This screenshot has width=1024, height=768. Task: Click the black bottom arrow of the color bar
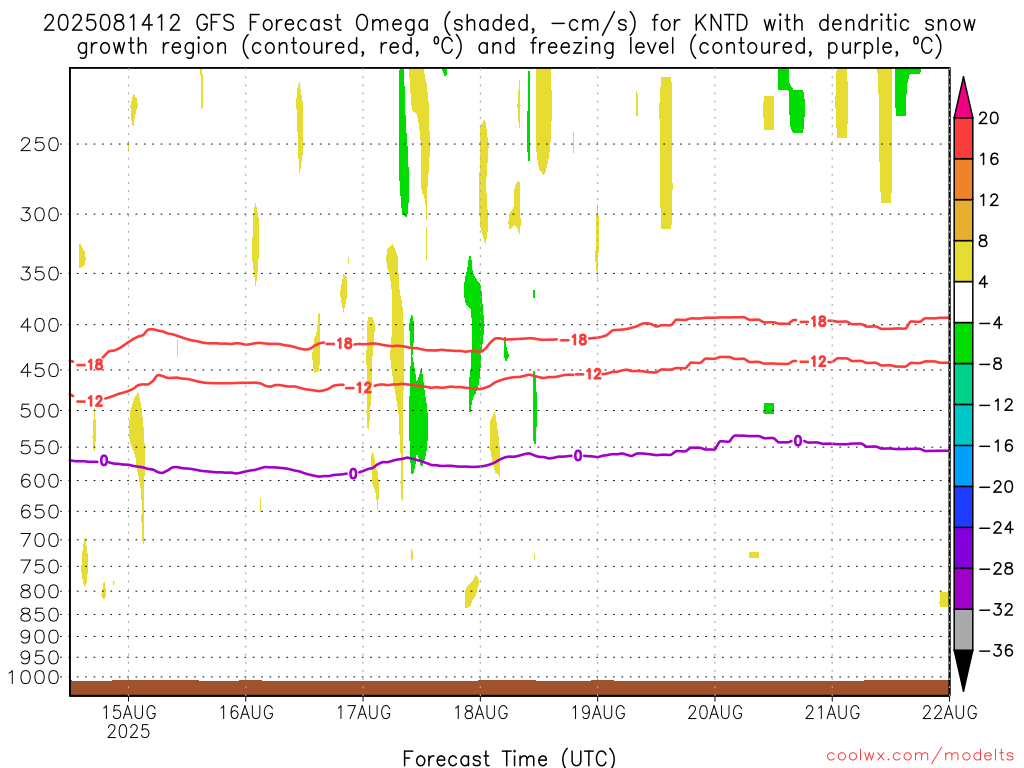click(963, 671)
